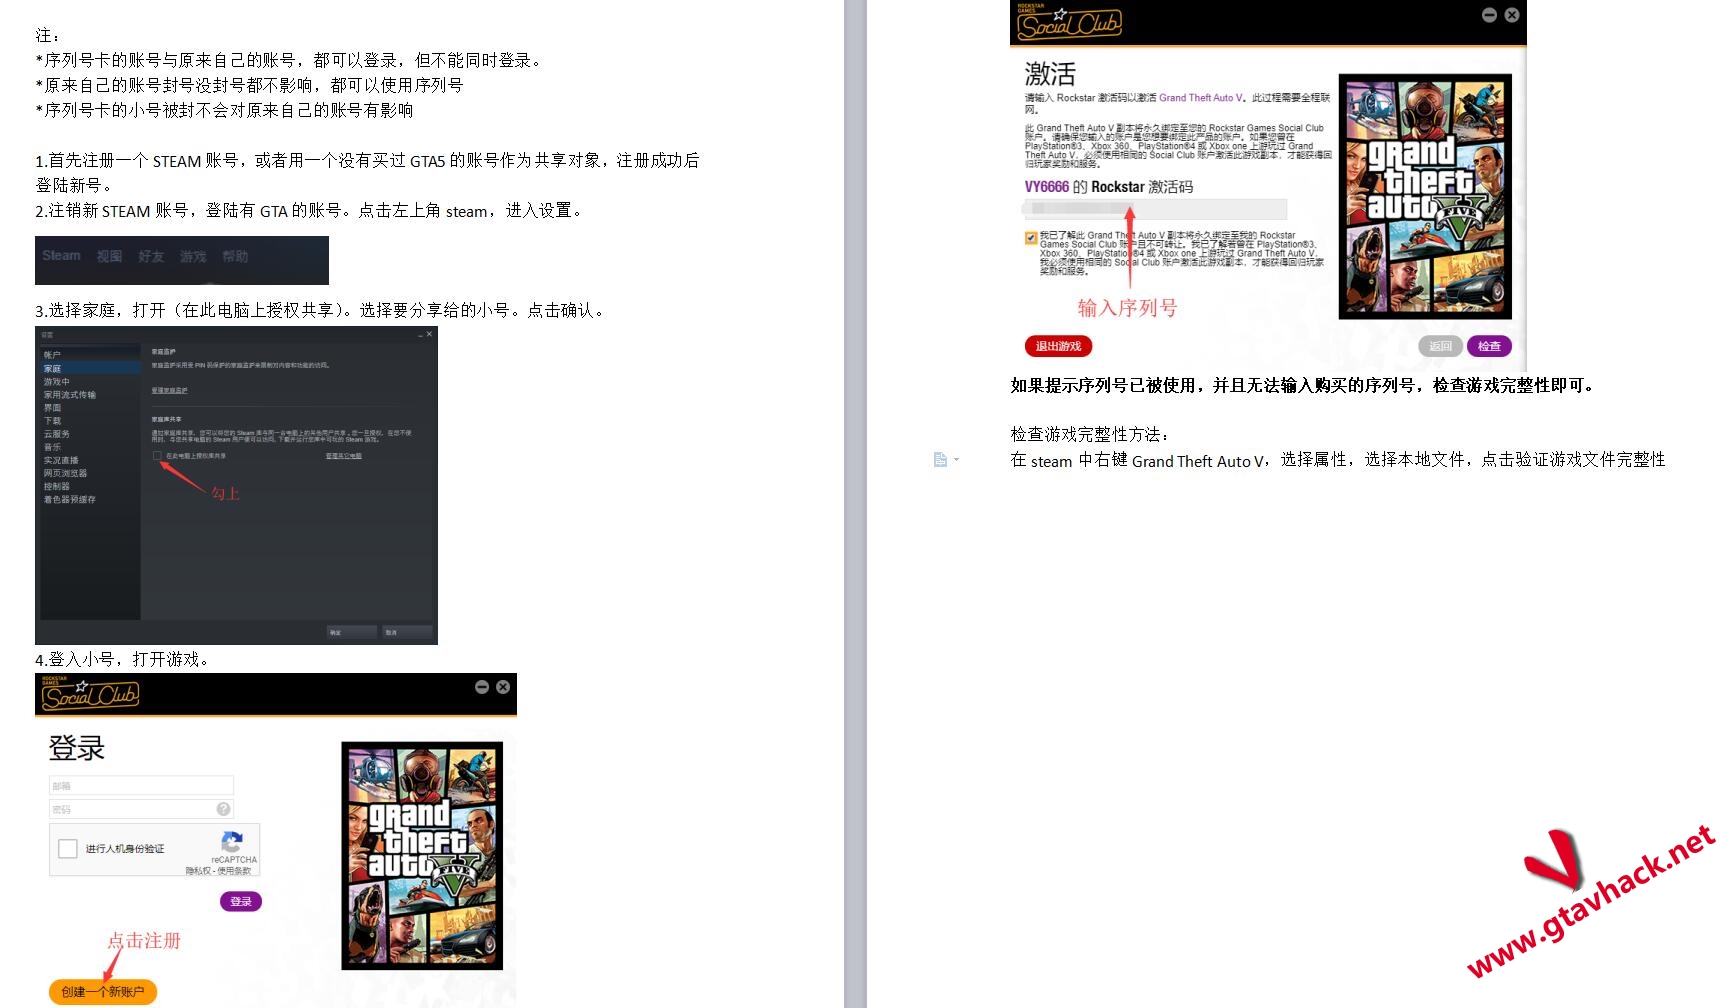Open the reCAPTCHA 隐私权 link
Viewport: 1718px width, 1008px height.
tap(198, 870)
